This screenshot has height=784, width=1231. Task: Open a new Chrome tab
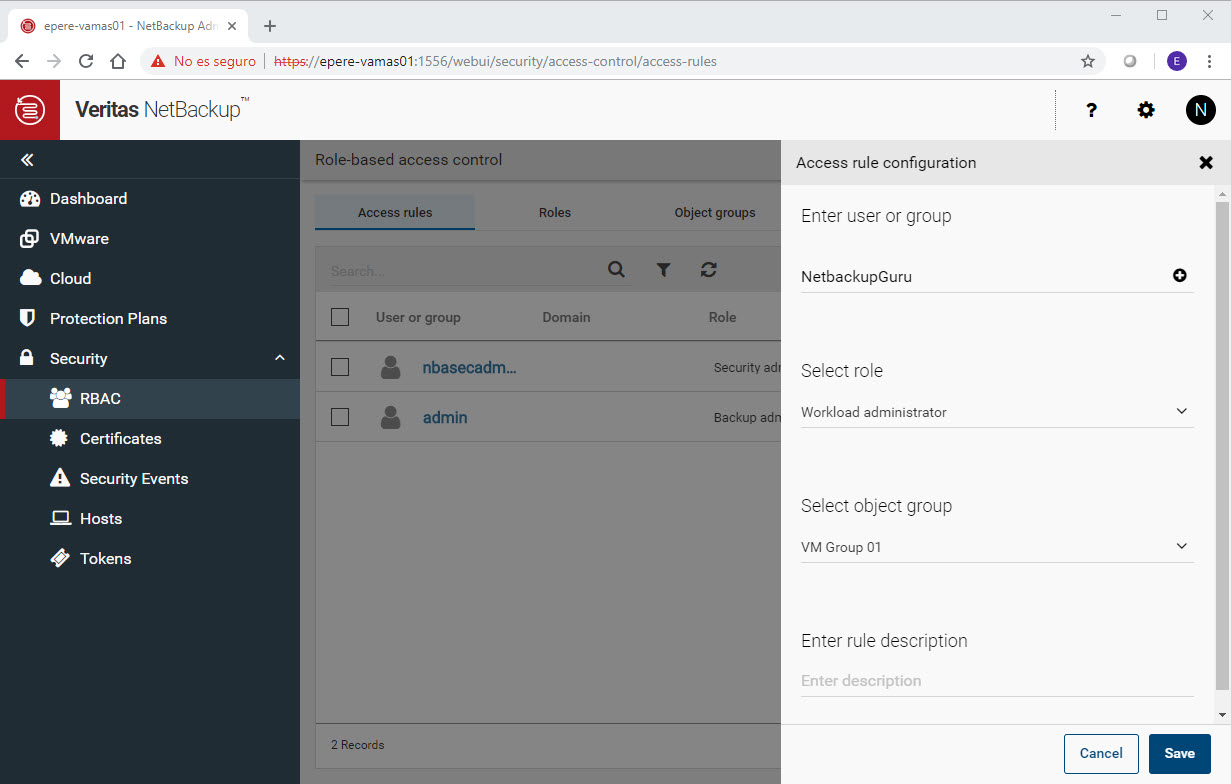tap(270, 26)
